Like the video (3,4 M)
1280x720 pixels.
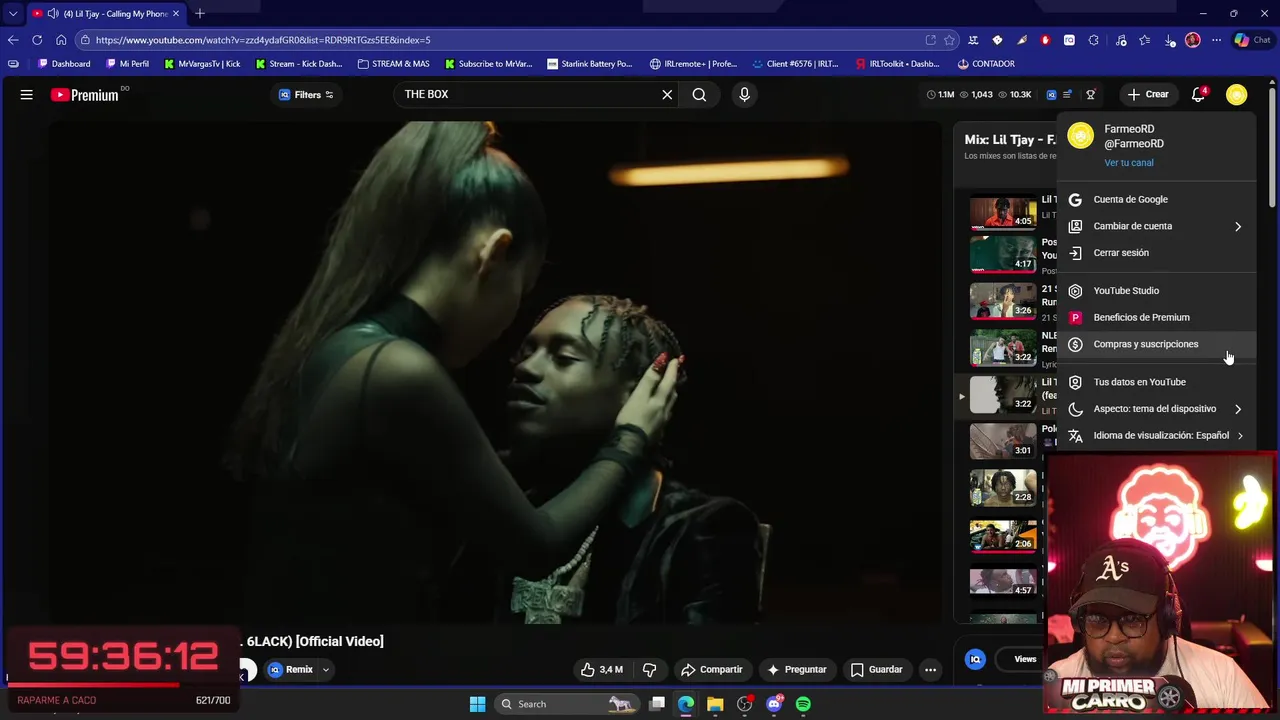tap(601, 670)
